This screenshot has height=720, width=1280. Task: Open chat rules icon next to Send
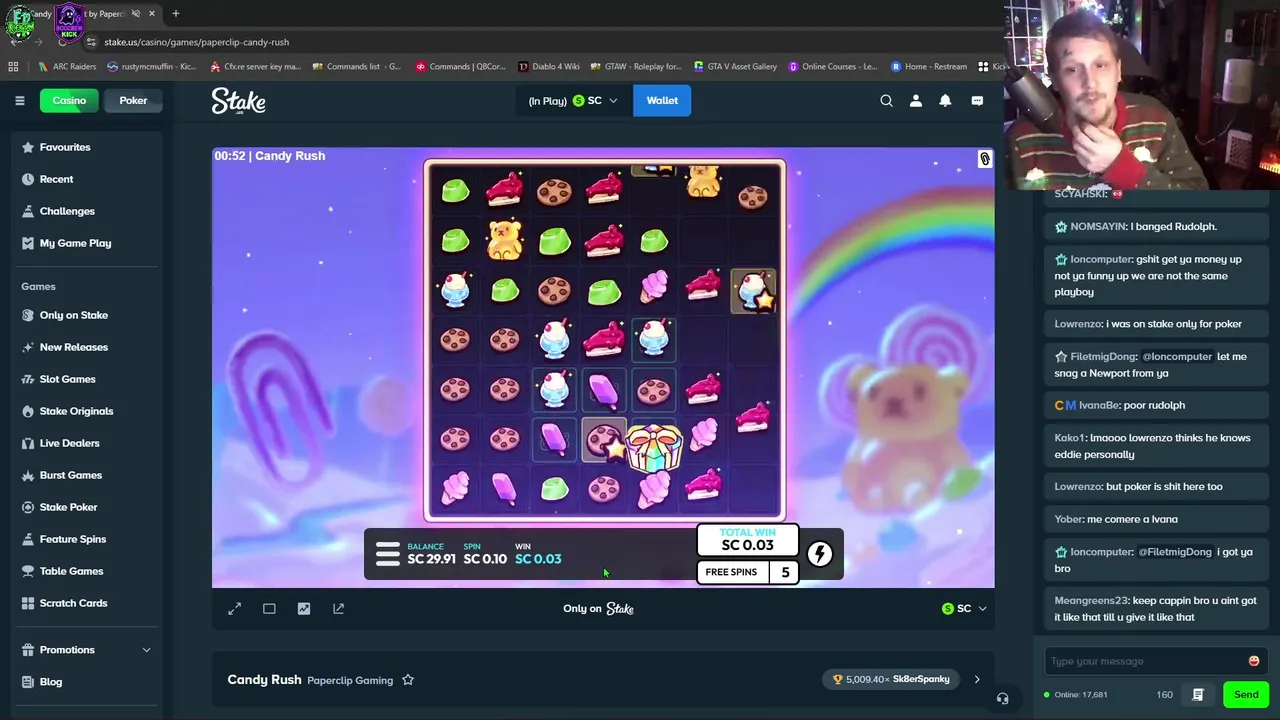pyautogui.click(x=1198, y=694)
